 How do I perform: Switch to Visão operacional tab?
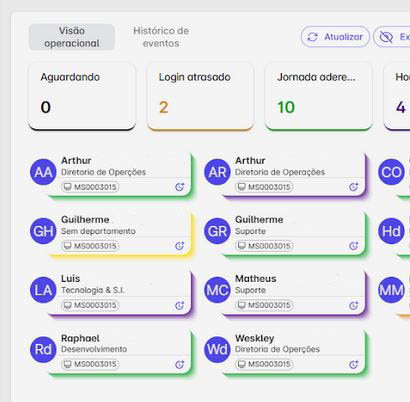click(x=72, y=37)
